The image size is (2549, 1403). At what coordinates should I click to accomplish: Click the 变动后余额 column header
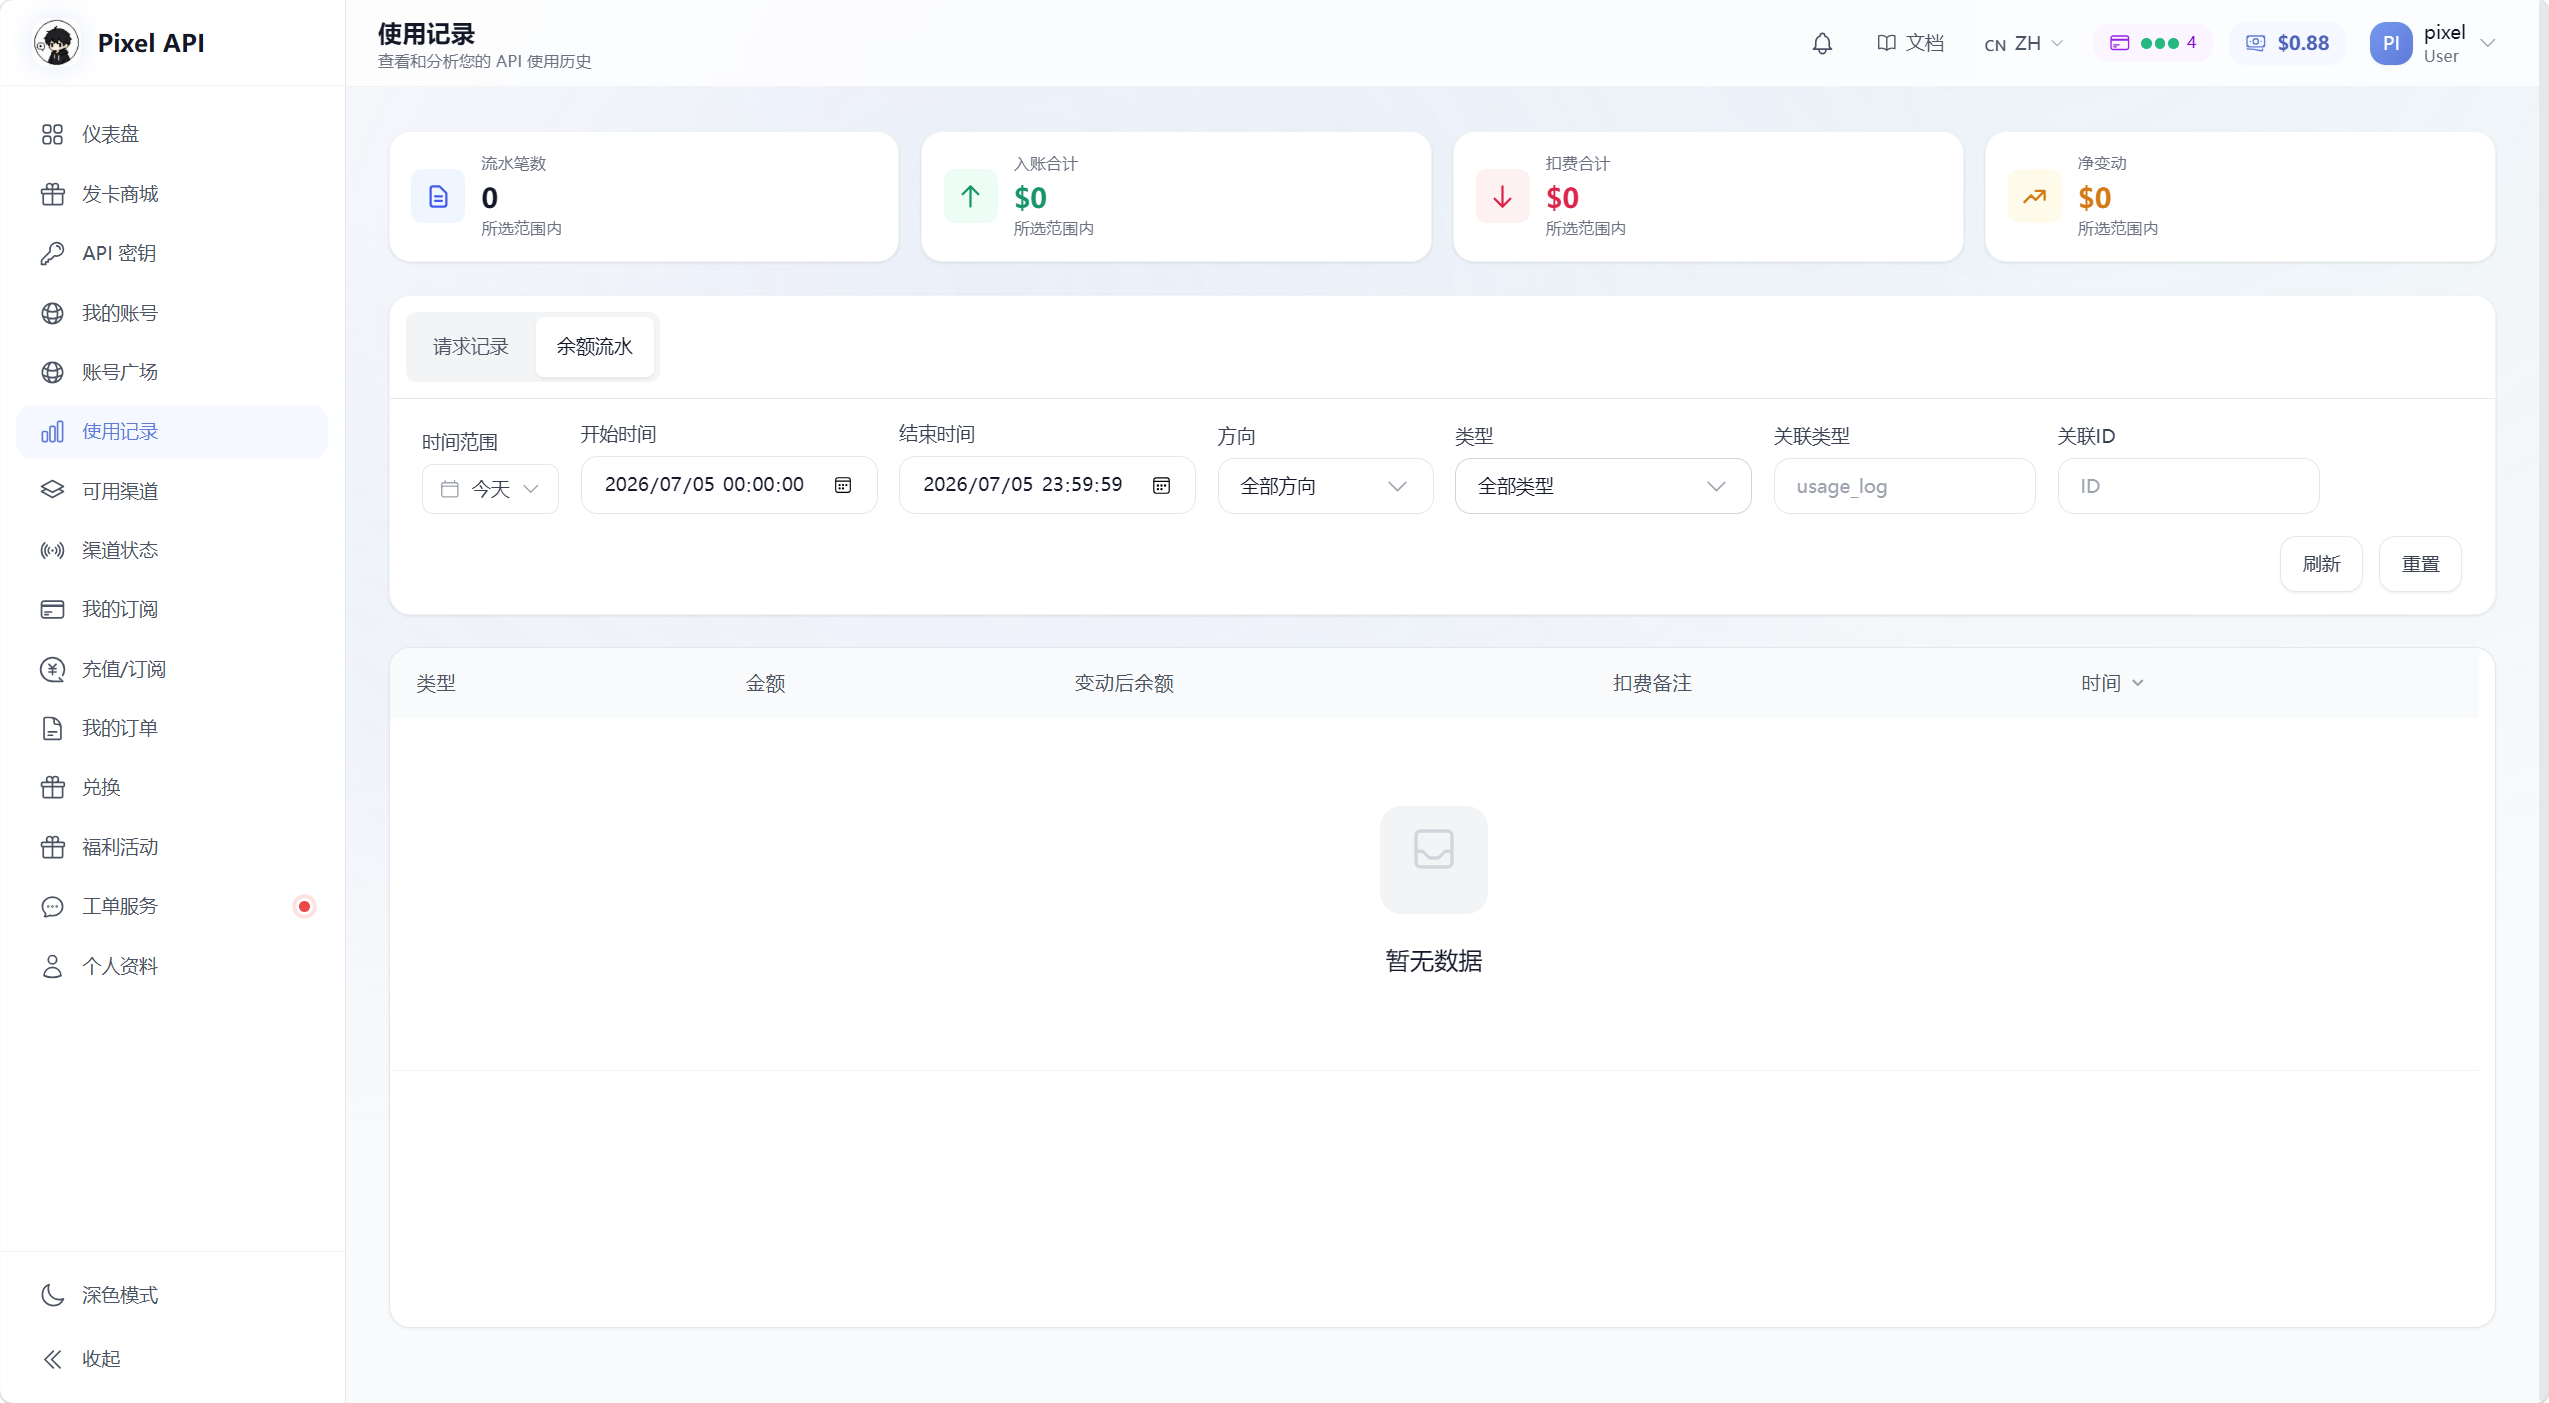pyautogui.click(x=1124, y=683)
